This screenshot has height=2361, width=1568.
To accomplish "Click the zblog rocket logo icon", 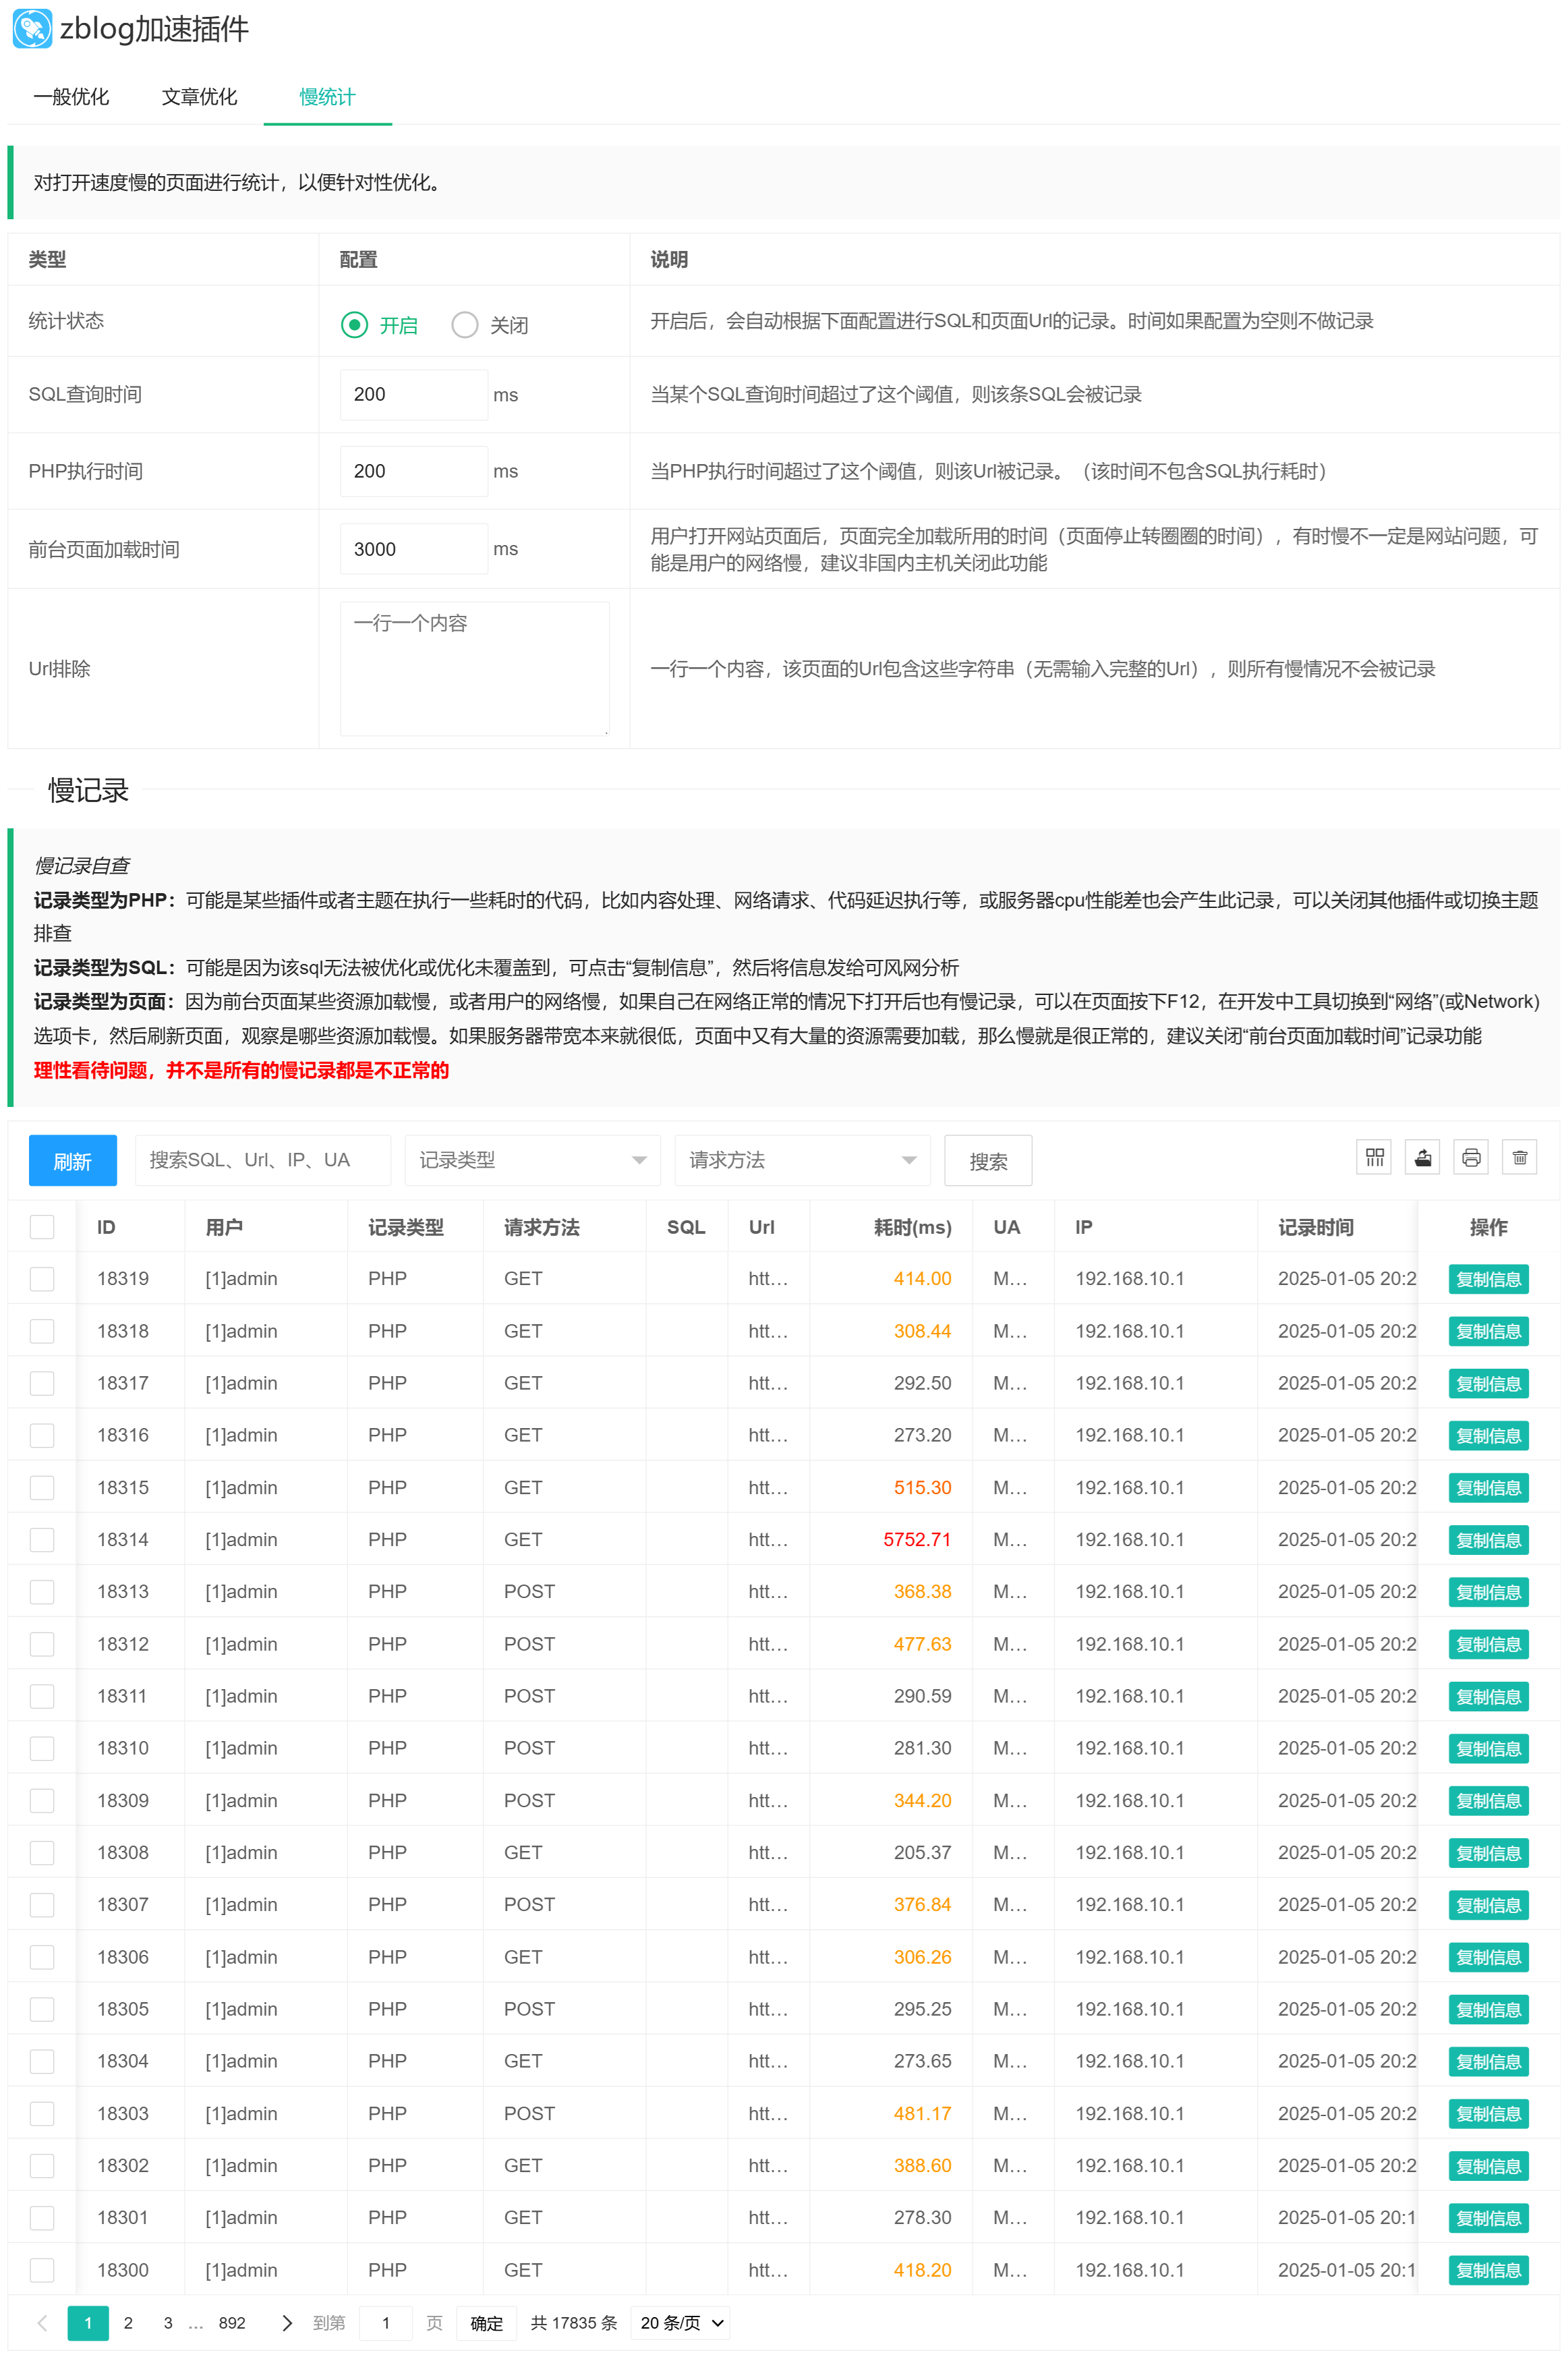I will [x=32, y=29].
